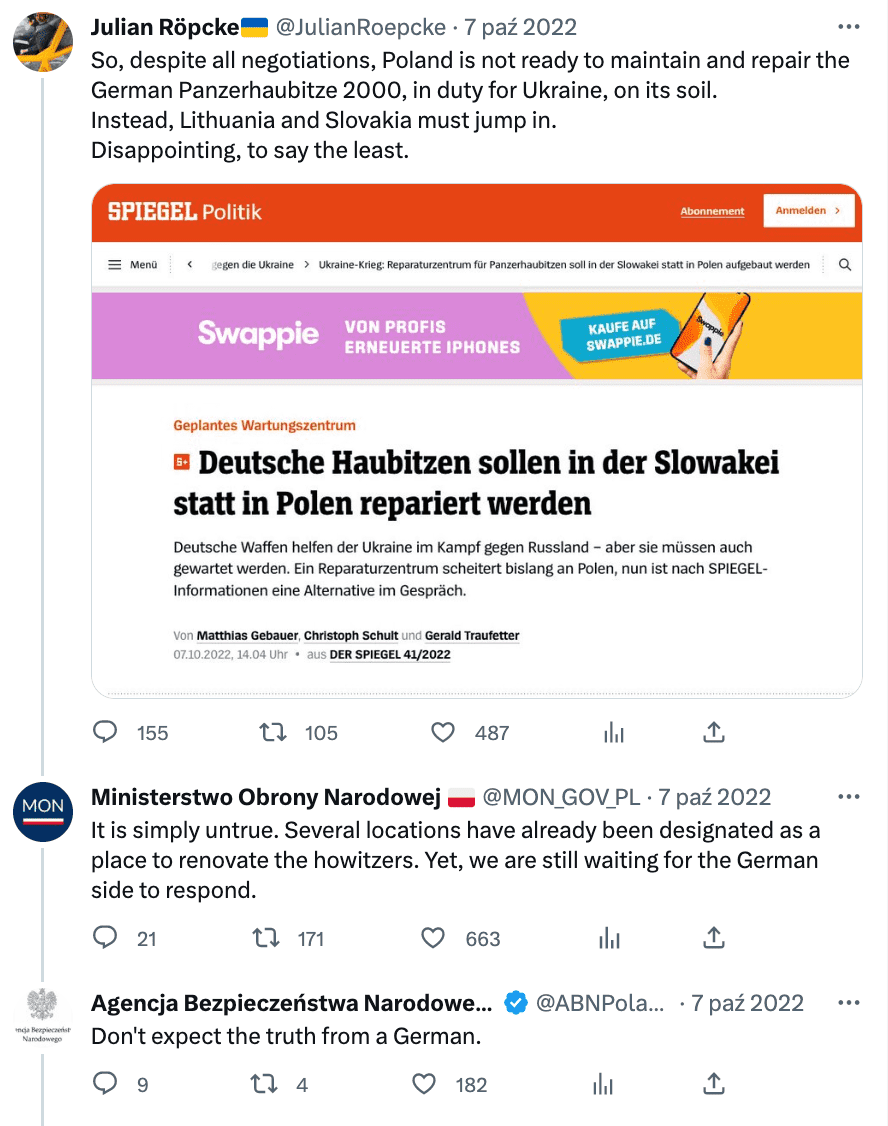Retweet the Ministerstwo Obrony Narodowej reply
This screenshot has height=1126, width=888.
(264, 939)
